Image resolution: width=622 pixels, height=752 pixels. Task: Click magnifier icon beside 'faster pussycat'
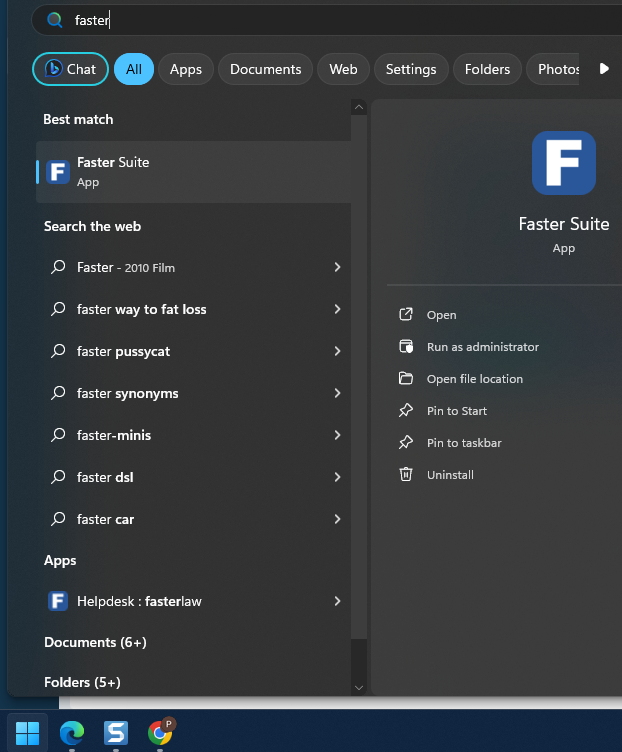pos(58,351)
